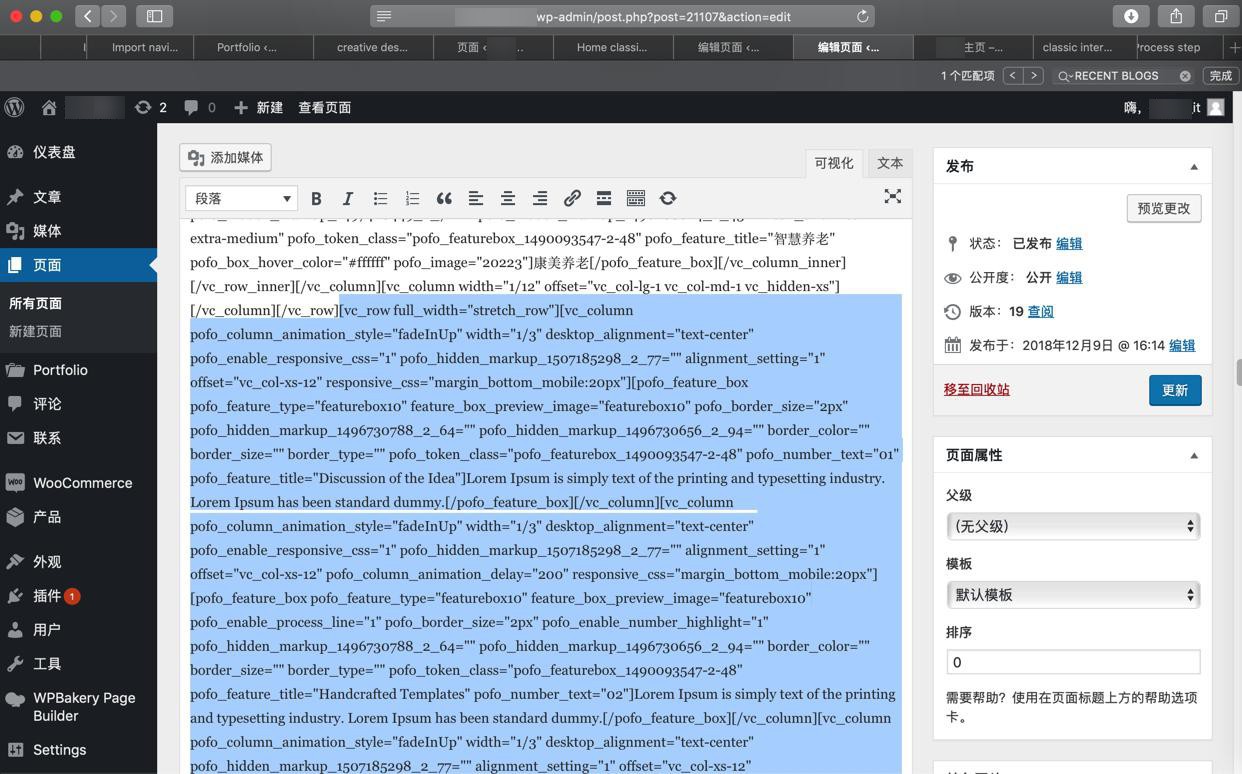The width and height of the screenshot is (1242, 774).
Task: Click 完成 to close find bar
Action: click(x=1221, y=76)
